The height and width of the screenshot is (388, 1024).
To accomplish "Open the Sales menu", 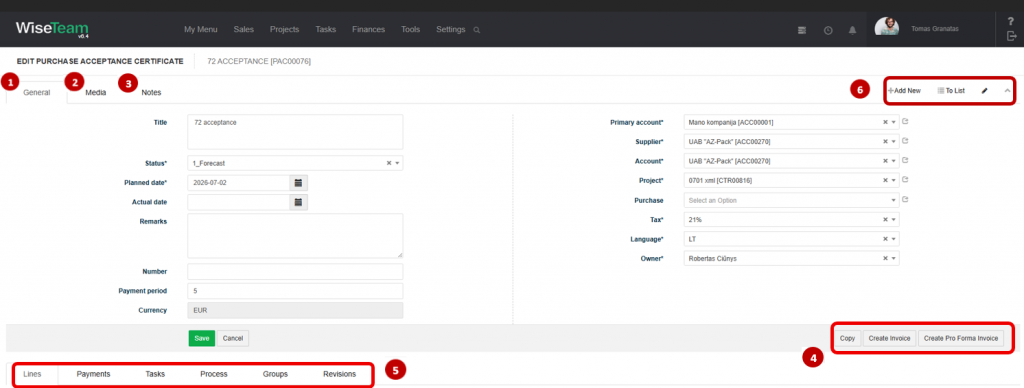I will coord(244,29).
